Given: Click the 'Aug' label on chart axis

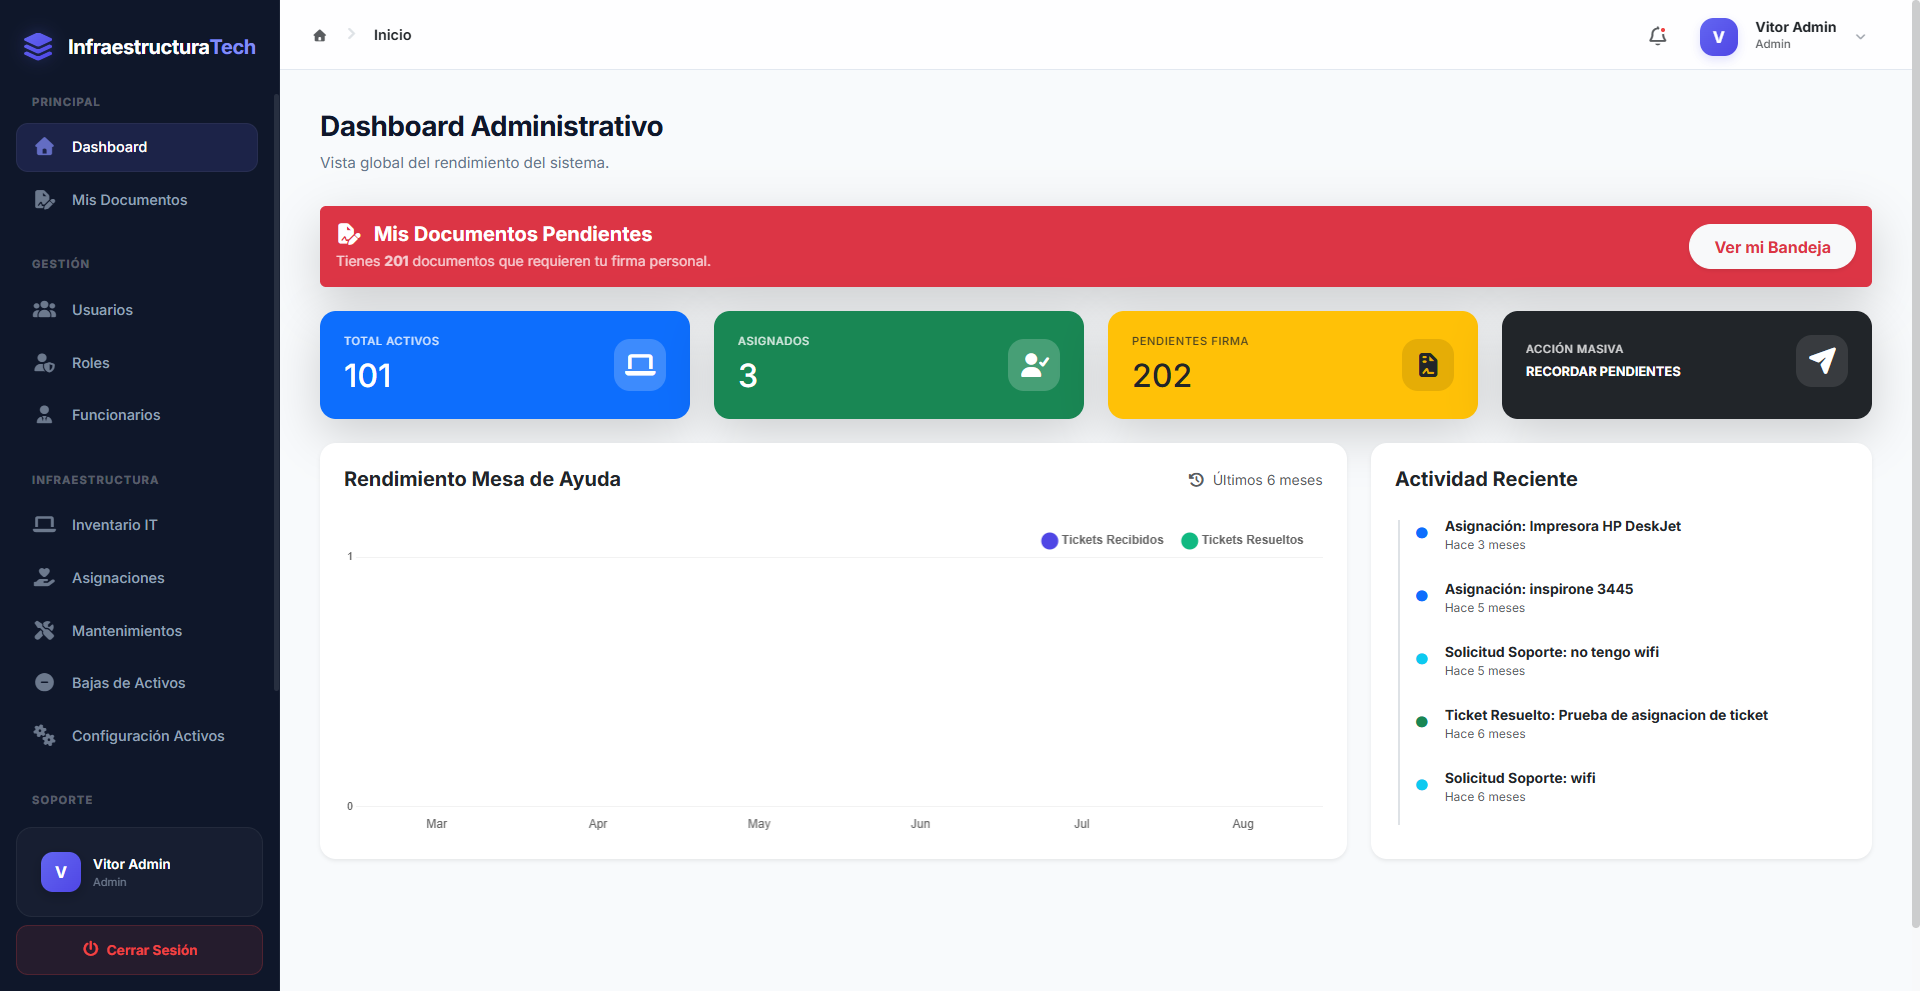Looking at the screenshot, I should tap(1243, 824).
